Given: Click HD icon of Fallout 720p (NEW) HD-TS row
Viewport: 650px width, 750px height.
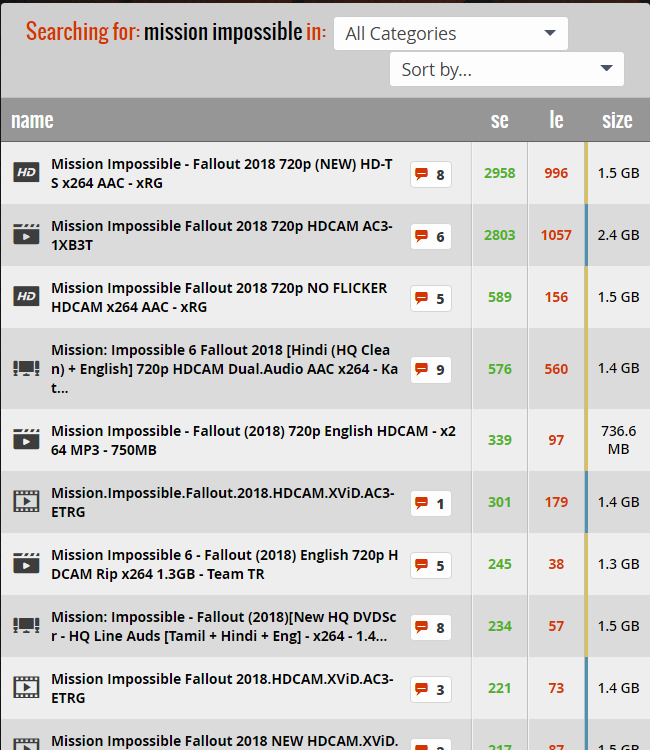Looking at the screenshot, I should coord(26,173).
